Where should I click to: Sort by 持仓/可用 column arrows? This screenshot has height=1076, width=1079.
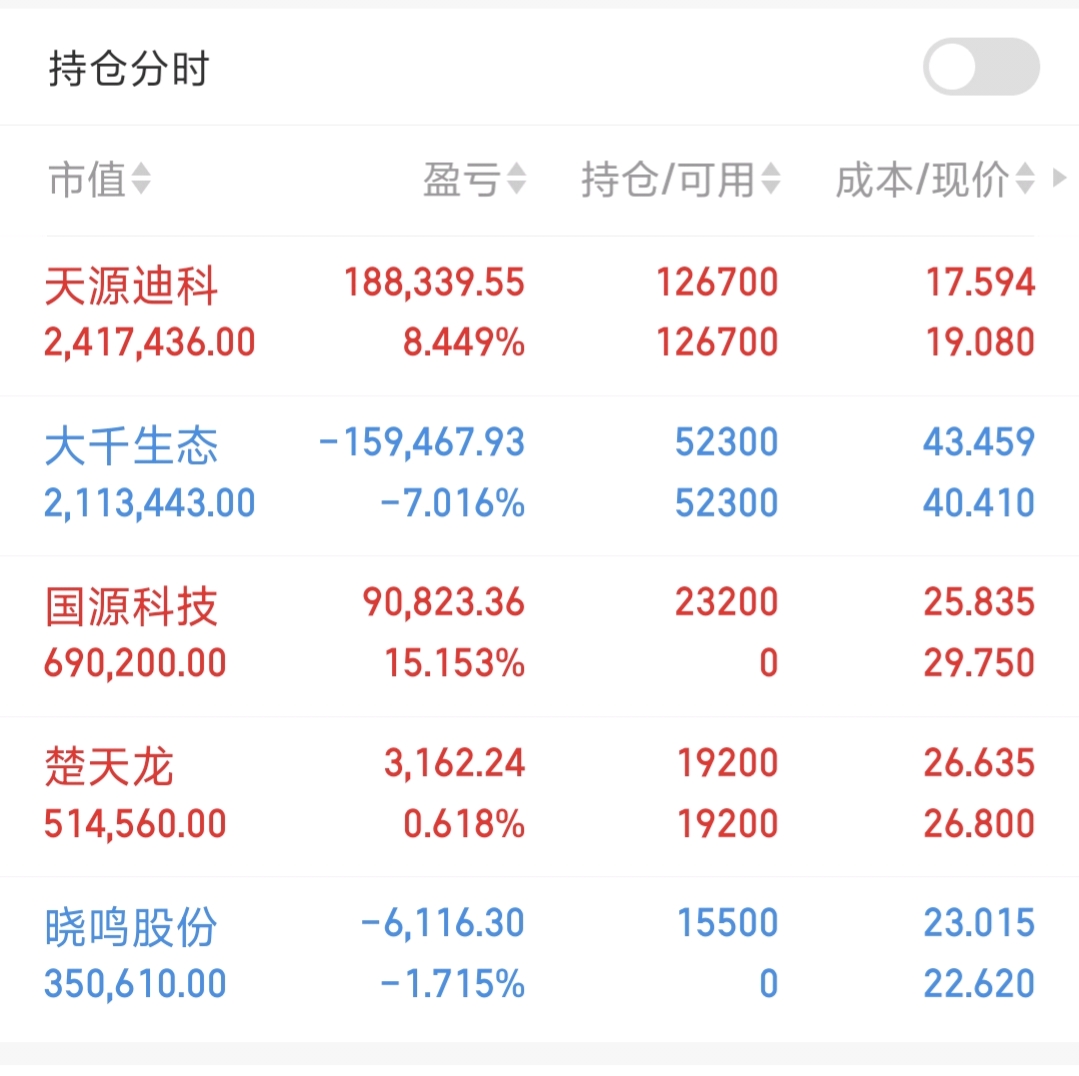point(771,179)
